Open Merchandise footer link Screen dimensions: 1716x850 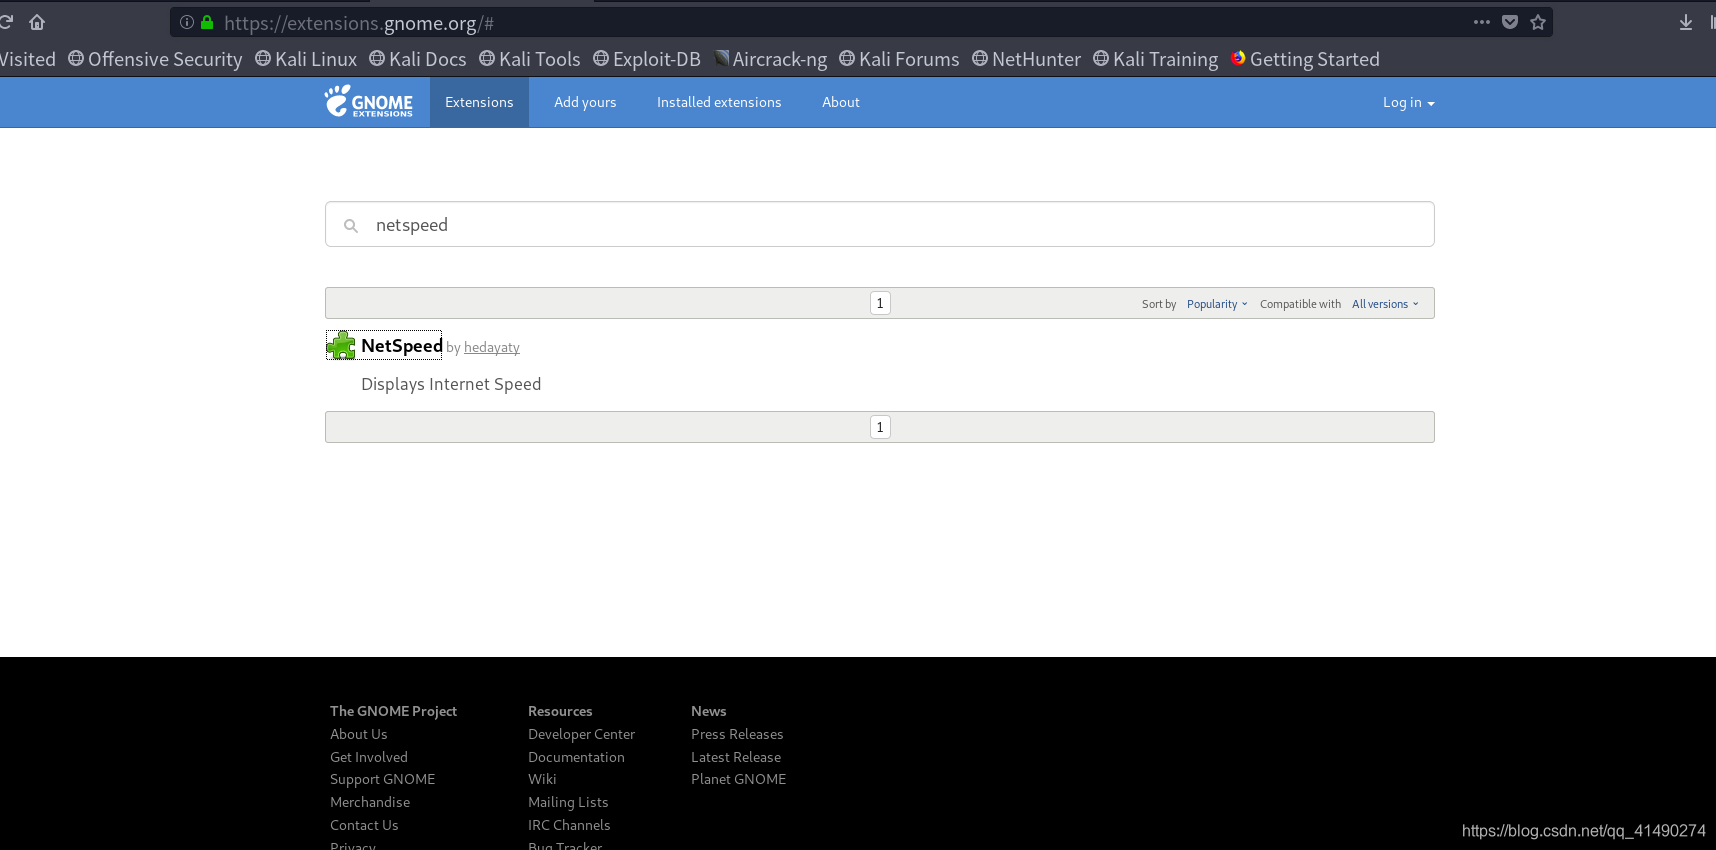370,802
